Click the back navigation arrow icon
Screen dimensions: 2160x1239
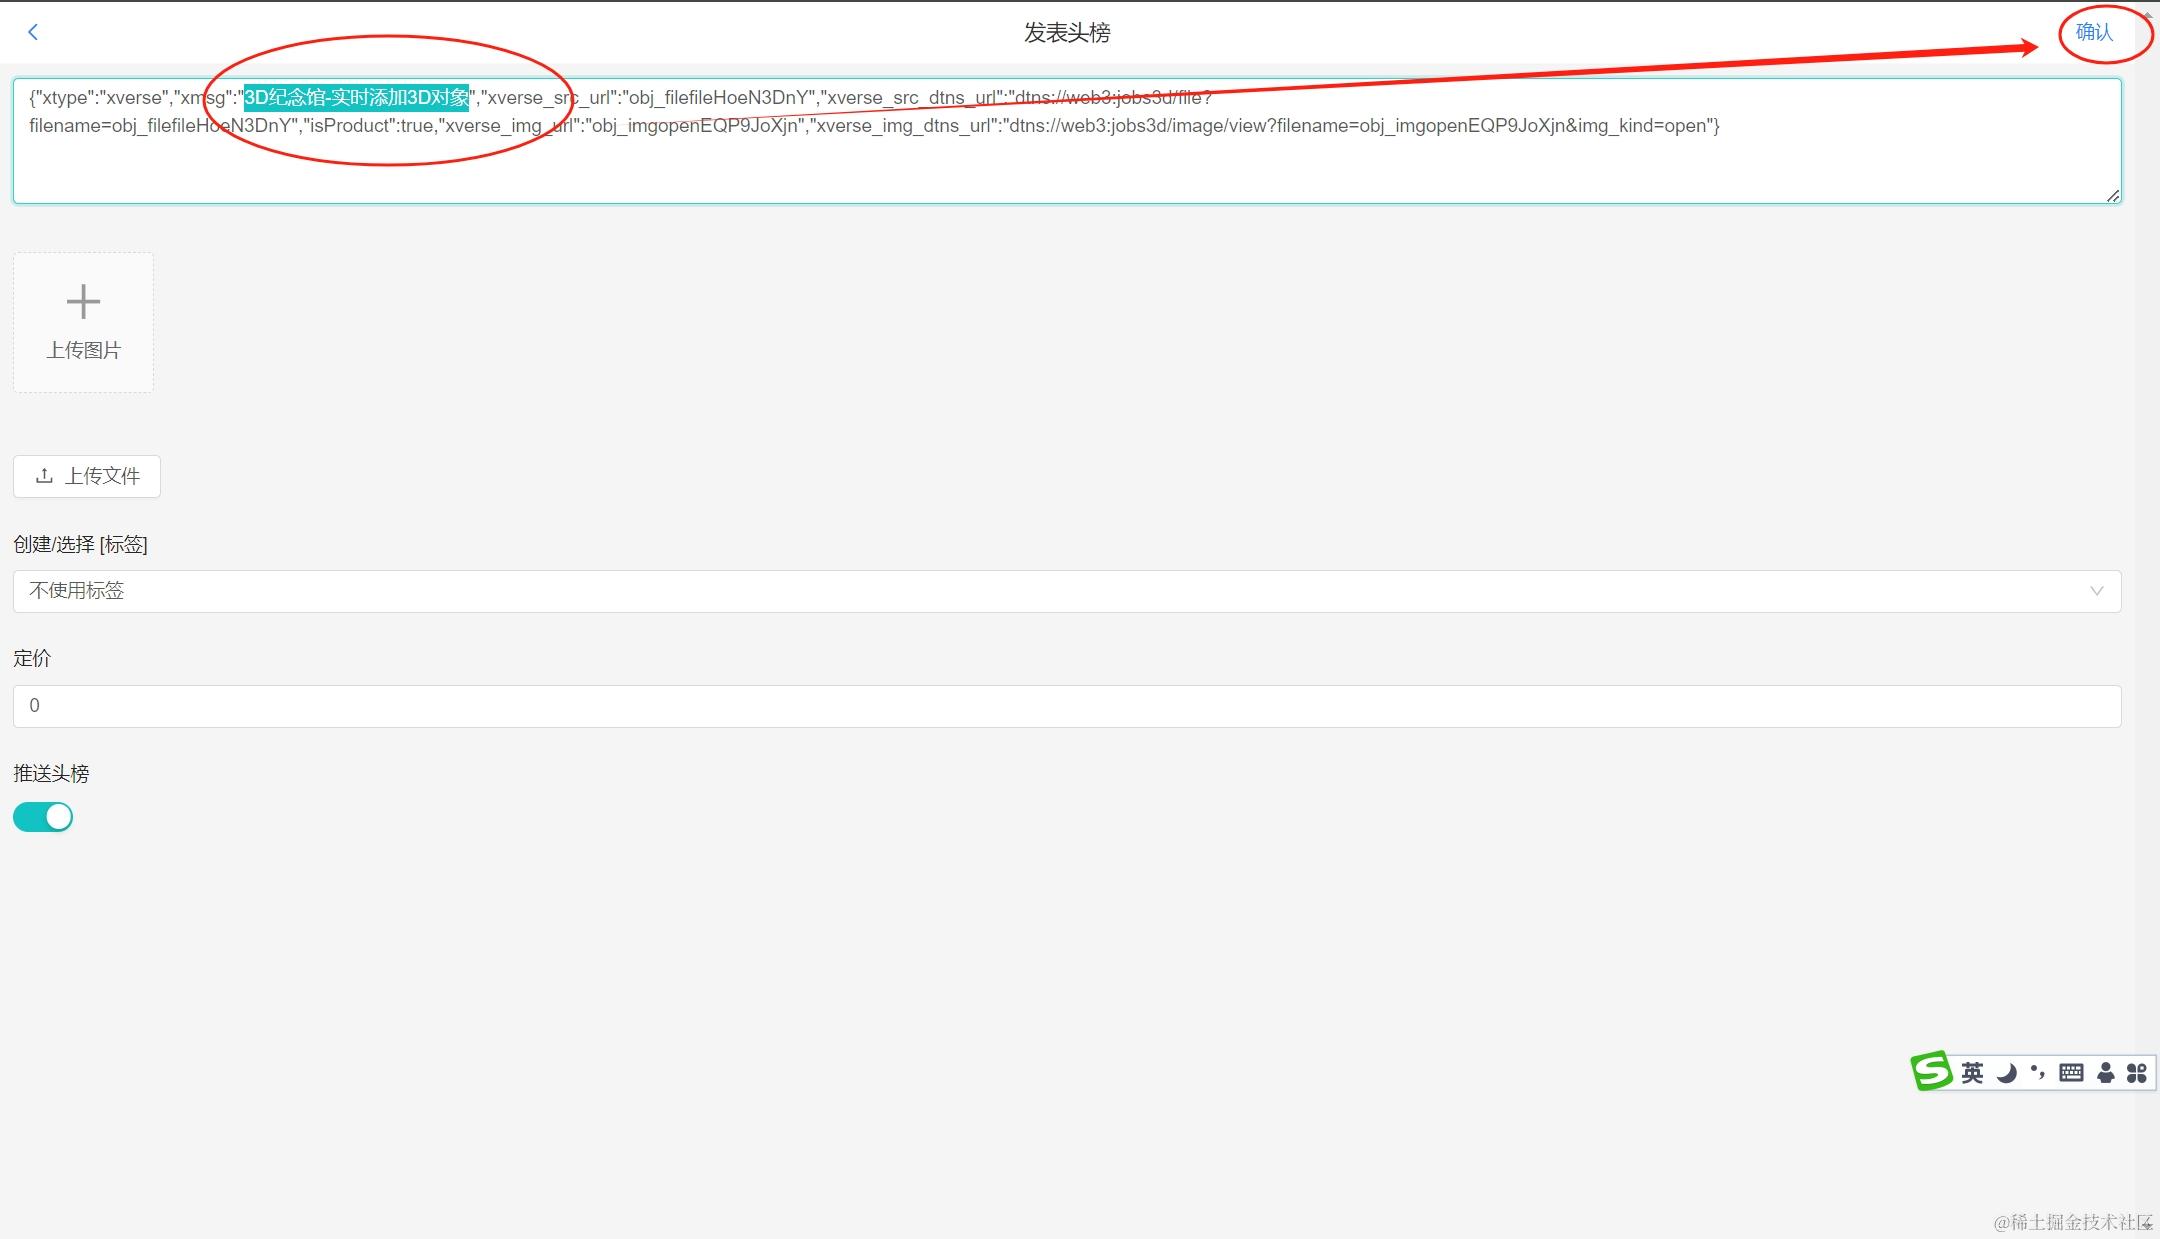point(33,31)
